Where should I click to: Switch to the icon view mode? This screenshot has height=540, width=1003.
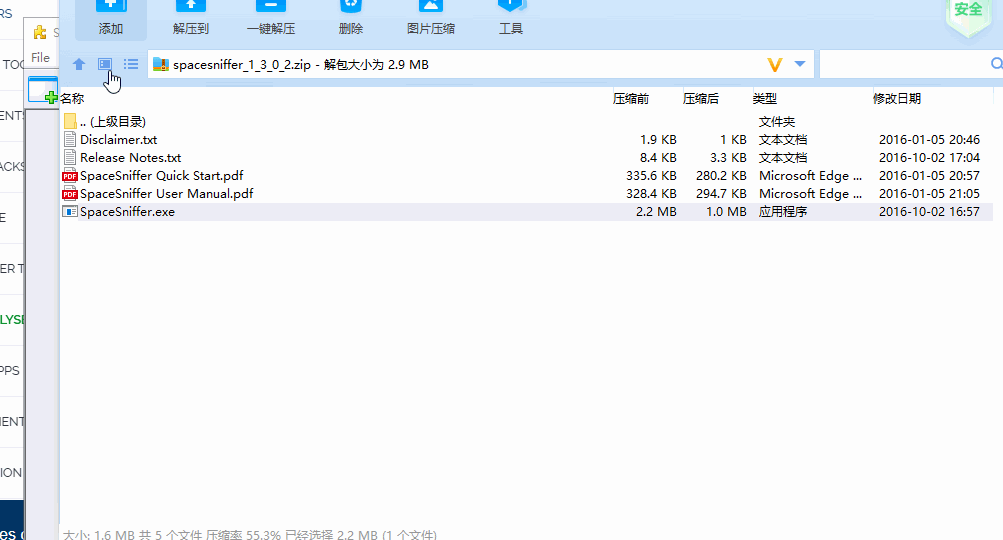click(105, 64)
